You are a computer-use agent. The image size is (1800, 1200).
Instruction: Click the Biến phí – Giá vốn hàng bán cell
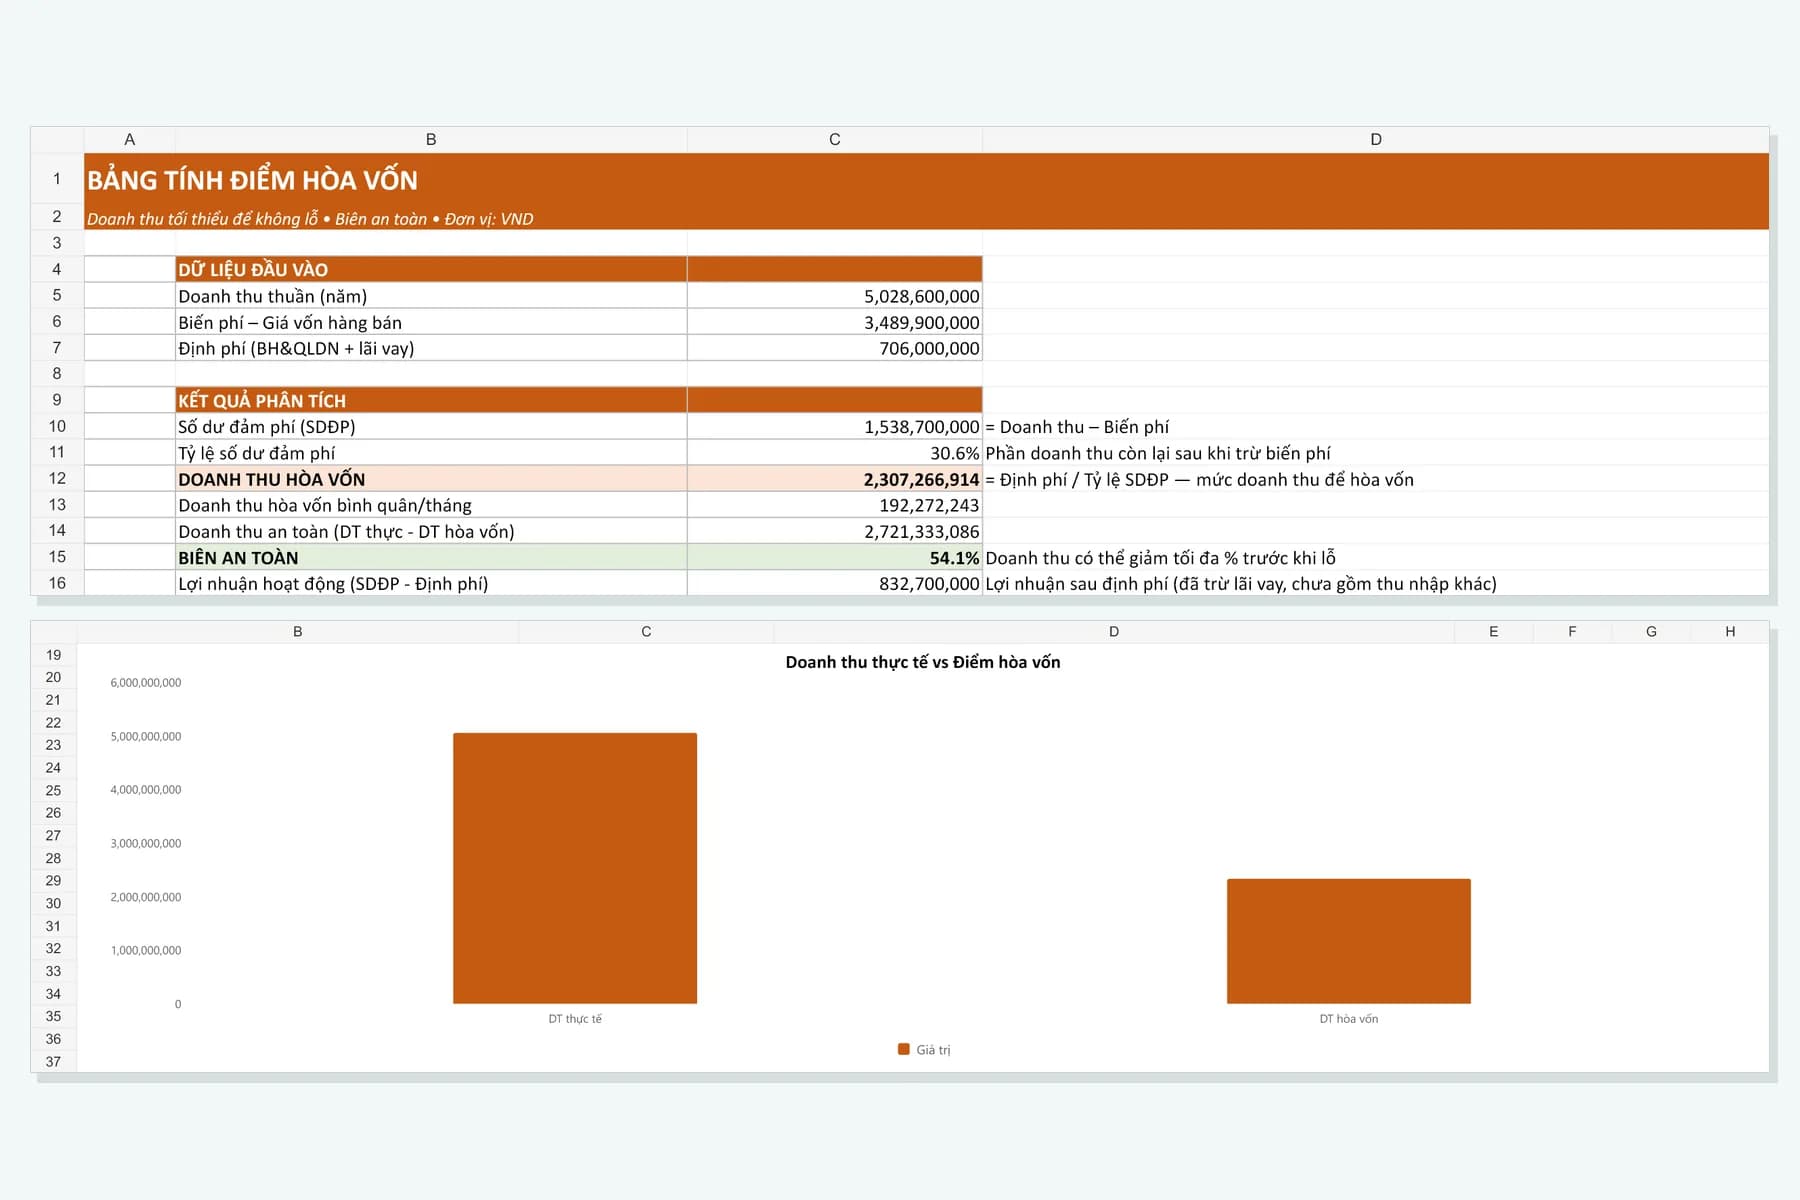click(x=431, y=322)
